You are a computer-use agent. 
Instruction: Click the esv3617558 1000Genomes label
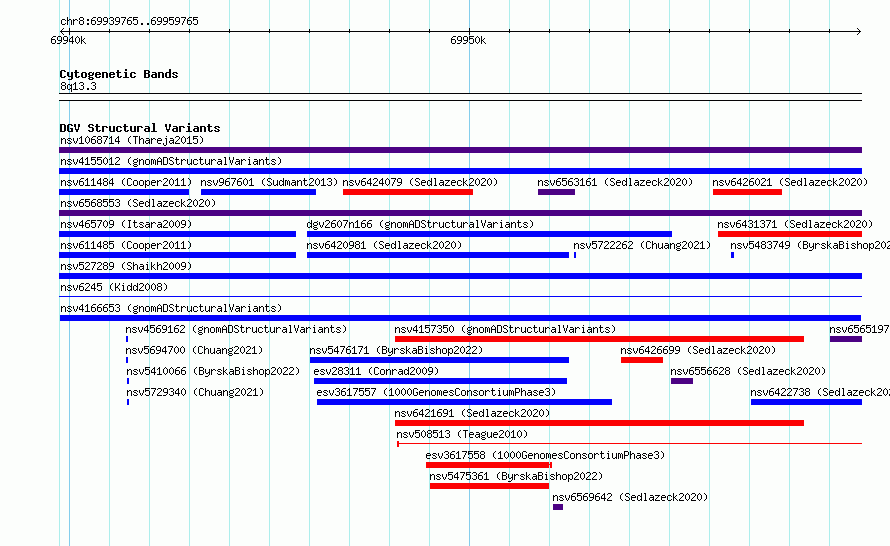[x=545, y=455]
